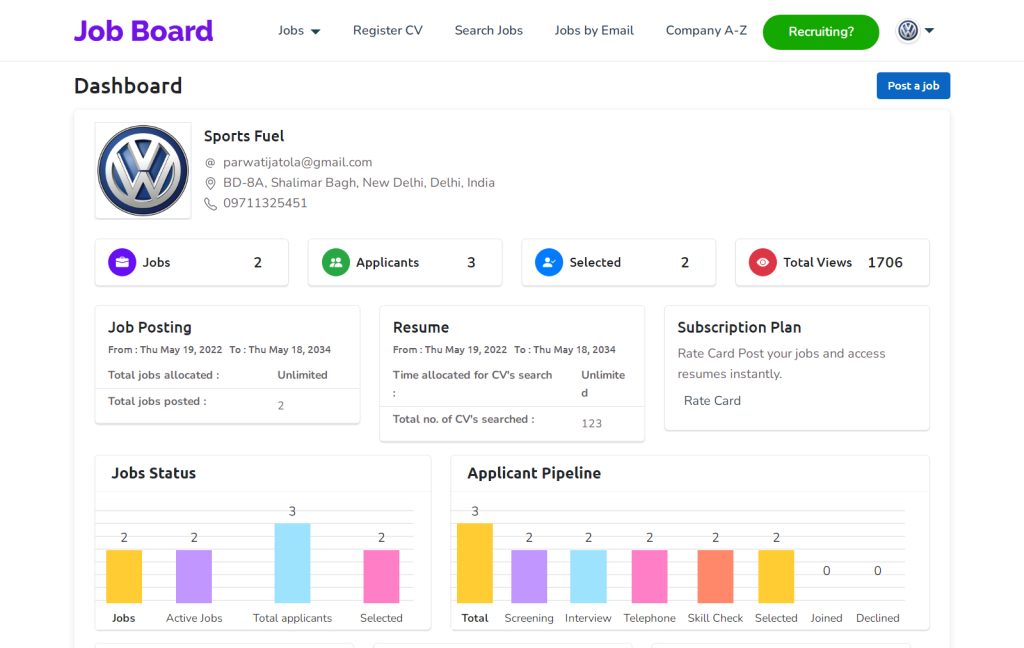Click the Sports Fuel company logo thumbnail
The width and height of the screenshot is (1024, 648).
[x=142, y=169]
